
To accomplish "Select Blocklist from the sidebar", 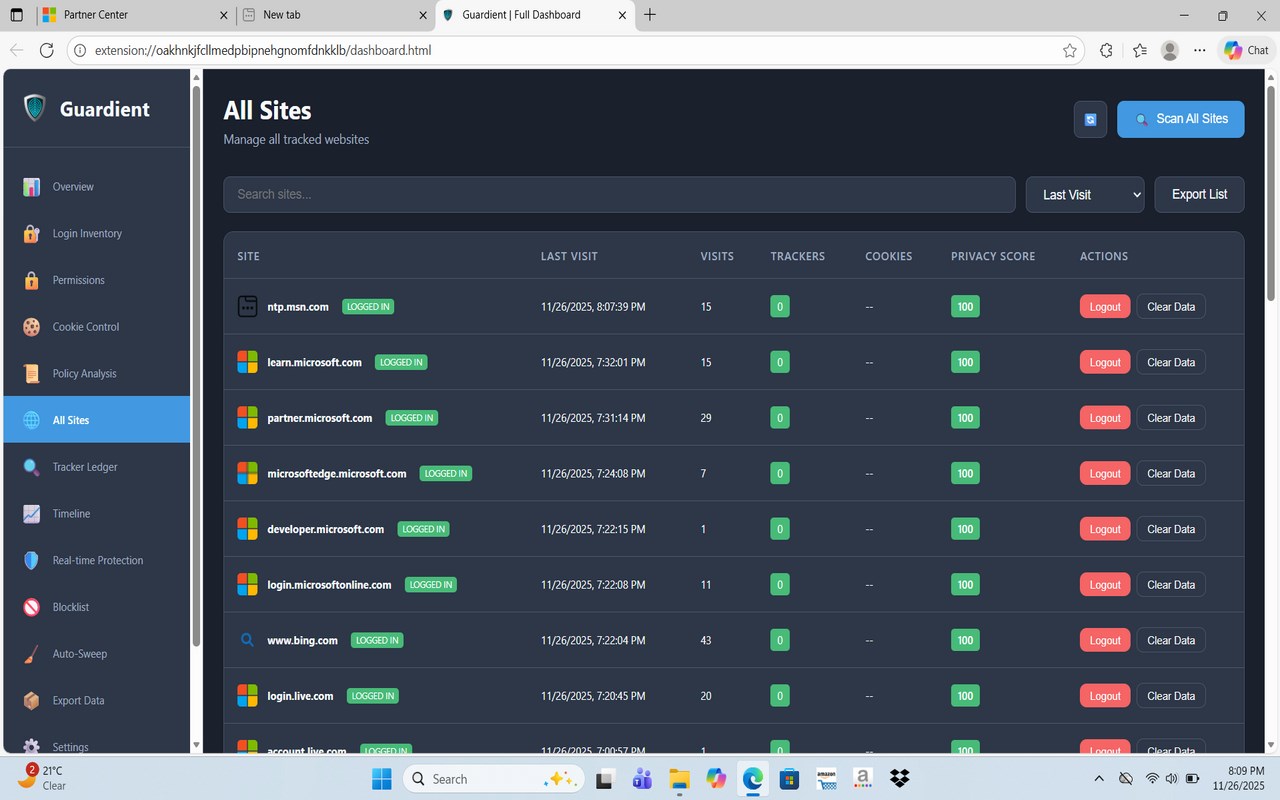I will click(x=97, y=607).
